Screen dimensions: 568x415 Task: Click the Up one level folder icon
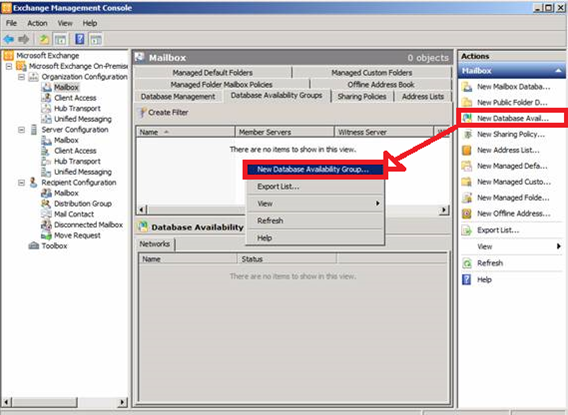[x=44, y=39]
